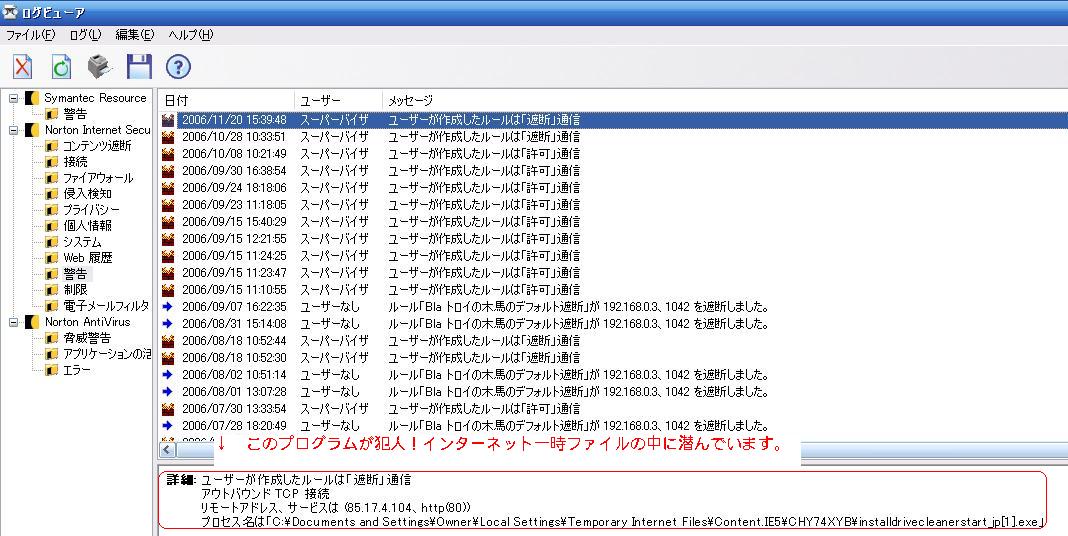Click the process name path in details pane
The image size is (1068, 536).
point(623,522)
